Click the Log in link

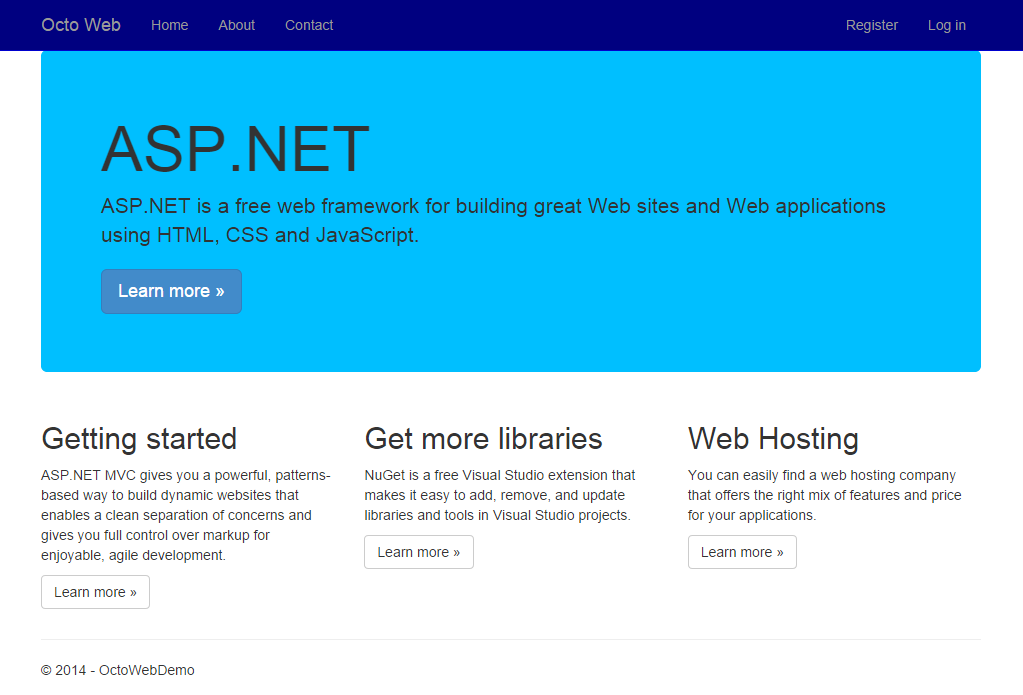[x=946, y=25]
